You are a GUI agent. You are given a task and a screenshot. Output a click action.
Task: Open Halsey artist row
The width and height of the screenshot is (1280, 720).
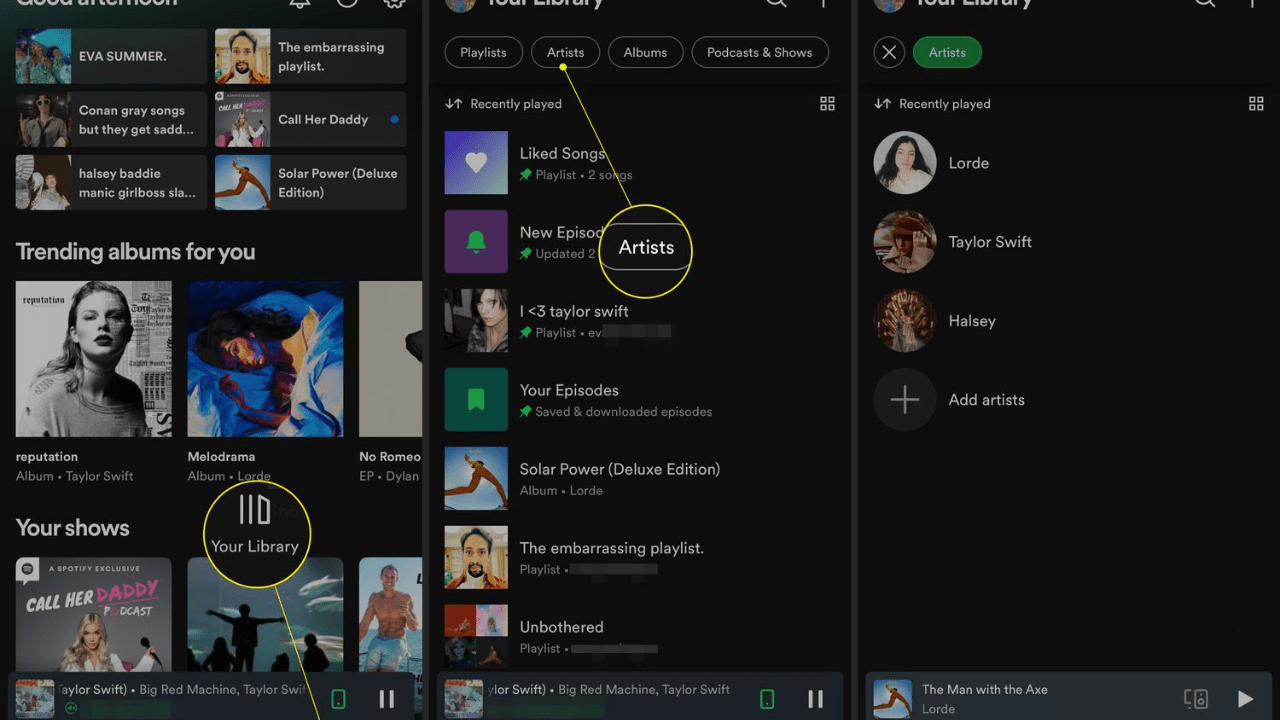tap(1070, 321)
